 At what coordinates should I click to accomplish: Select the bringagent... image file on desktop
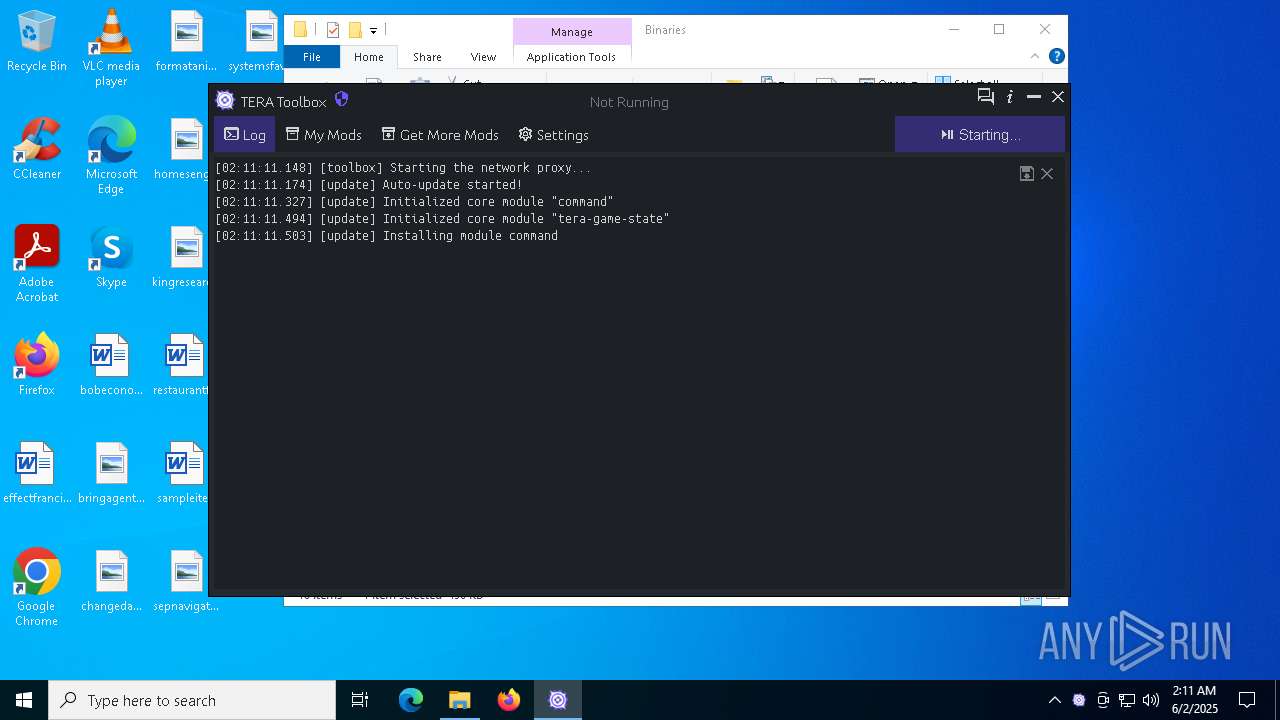pos(111,473)
